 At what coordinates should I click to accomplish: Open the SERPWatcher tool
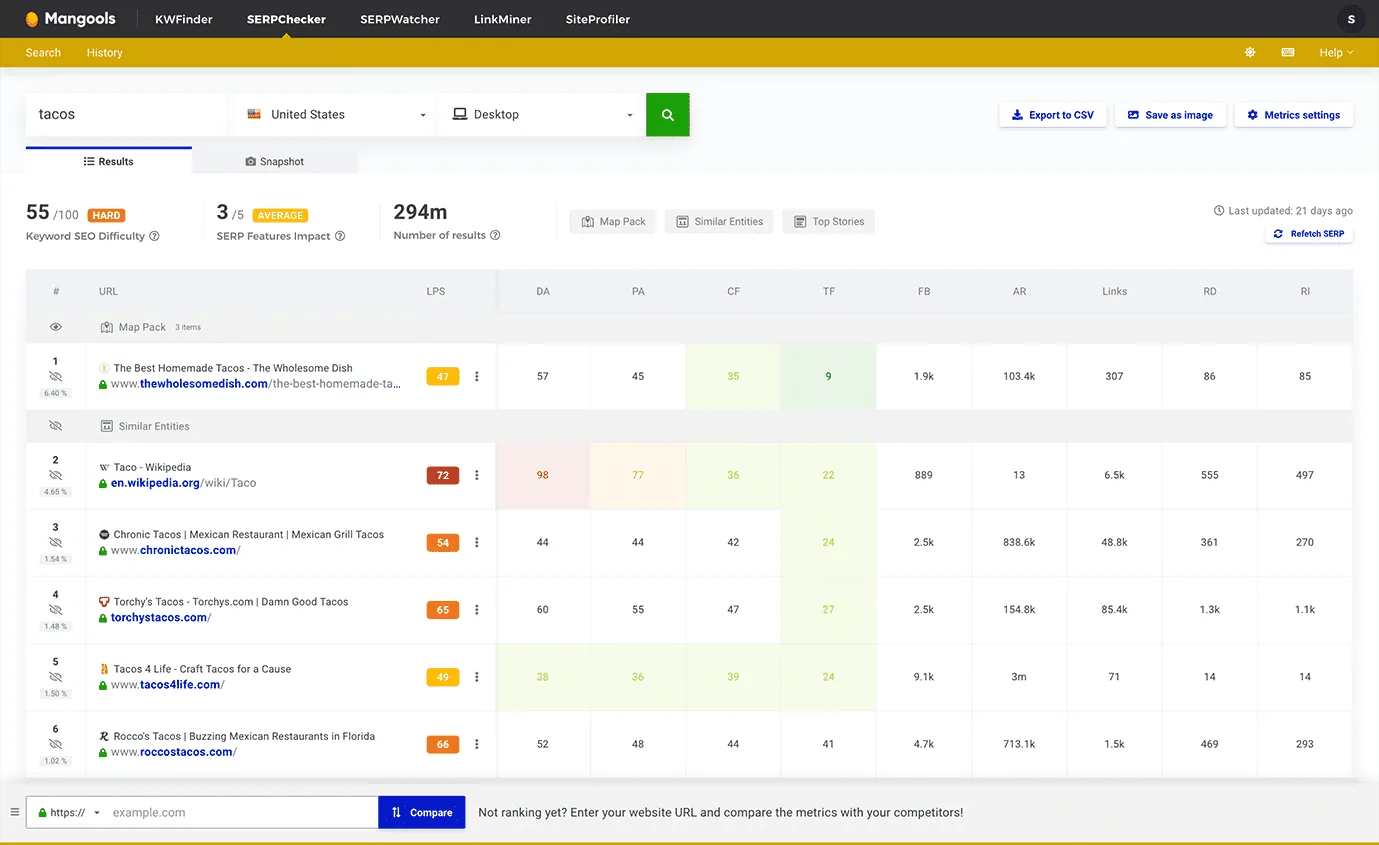pyautogui.click(x=398, y=19)
